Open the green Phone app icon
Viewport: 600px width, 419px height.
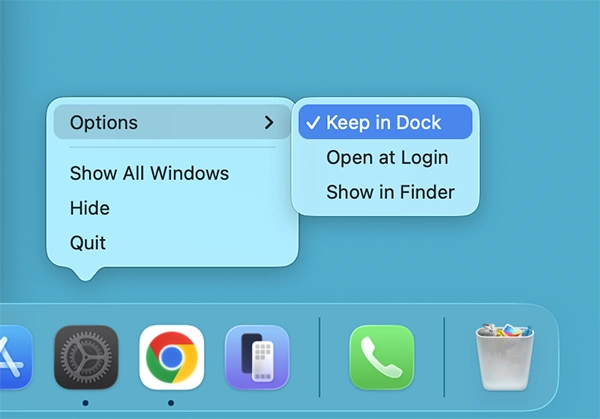tap(382, 357)
